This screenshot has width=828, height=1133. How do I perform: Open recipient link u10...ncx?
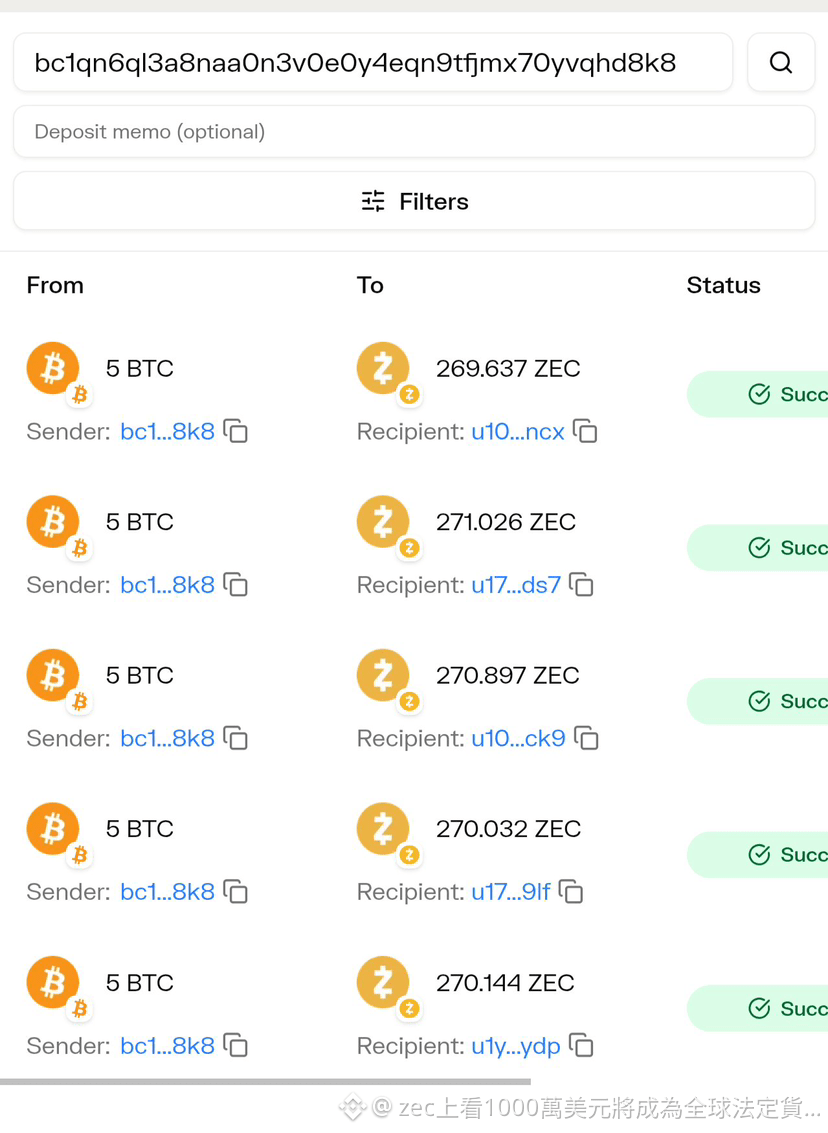(517, 431)
